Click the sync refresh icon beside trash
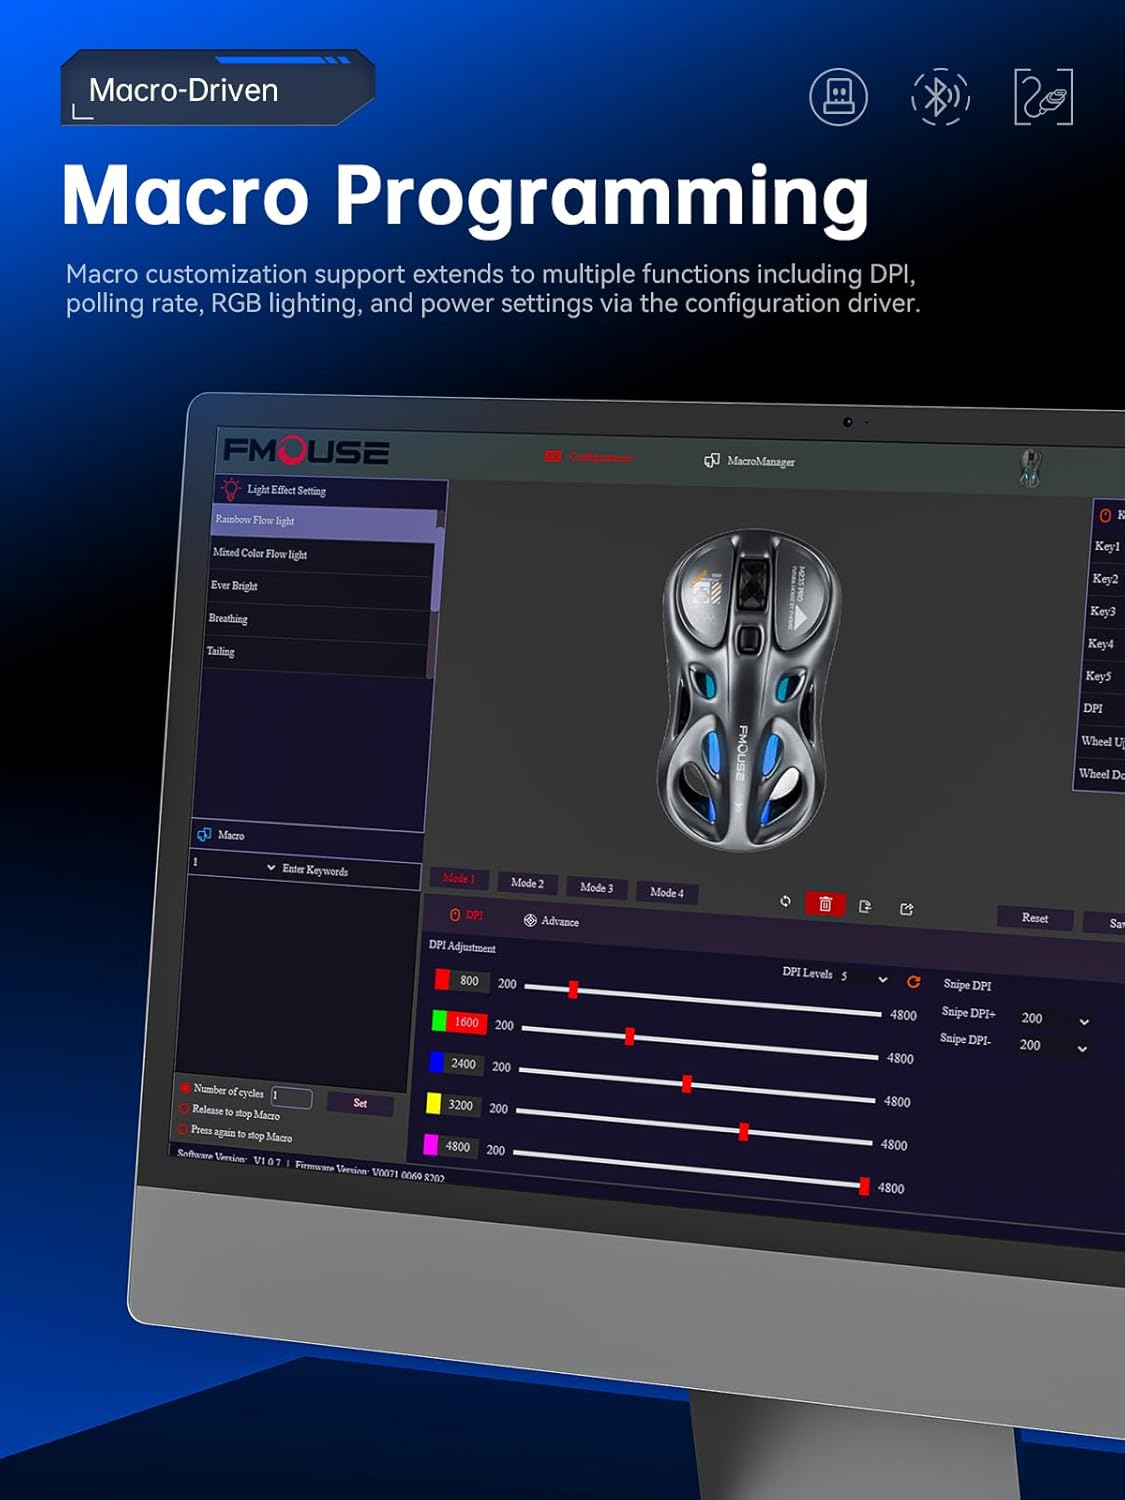Viewport: 1125px width, 1500px height. 785,901
